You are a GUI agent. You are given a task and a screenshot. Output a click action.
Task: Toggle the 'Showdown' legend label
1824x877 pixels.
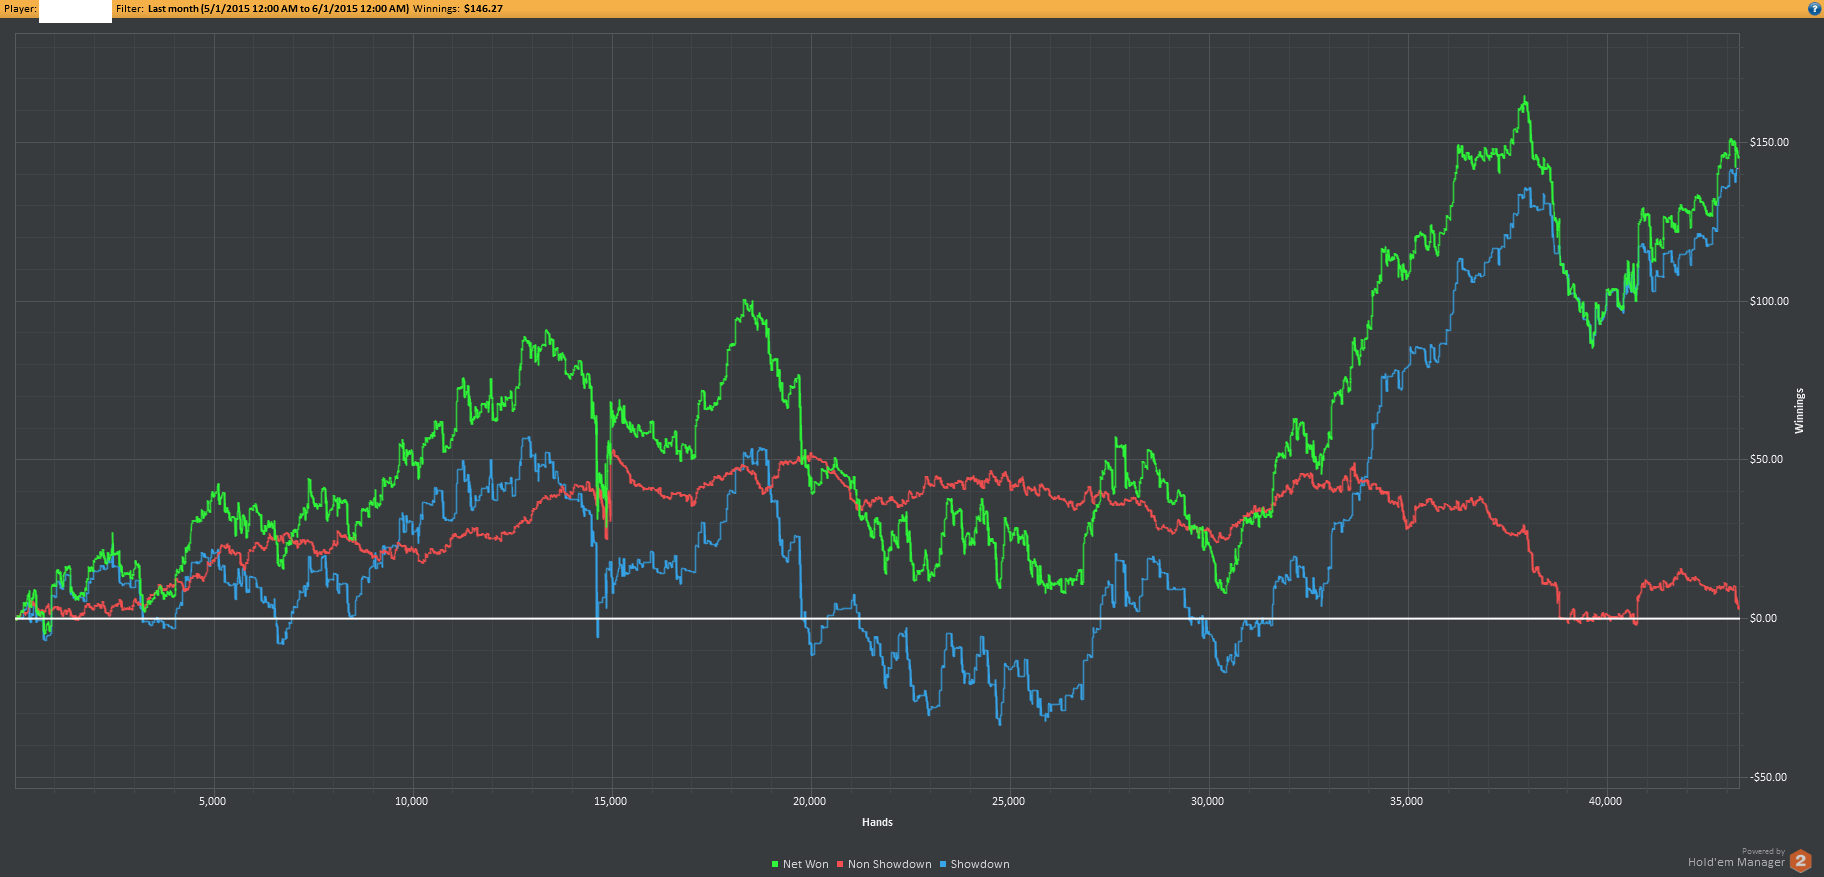click(x=980, y=864)
